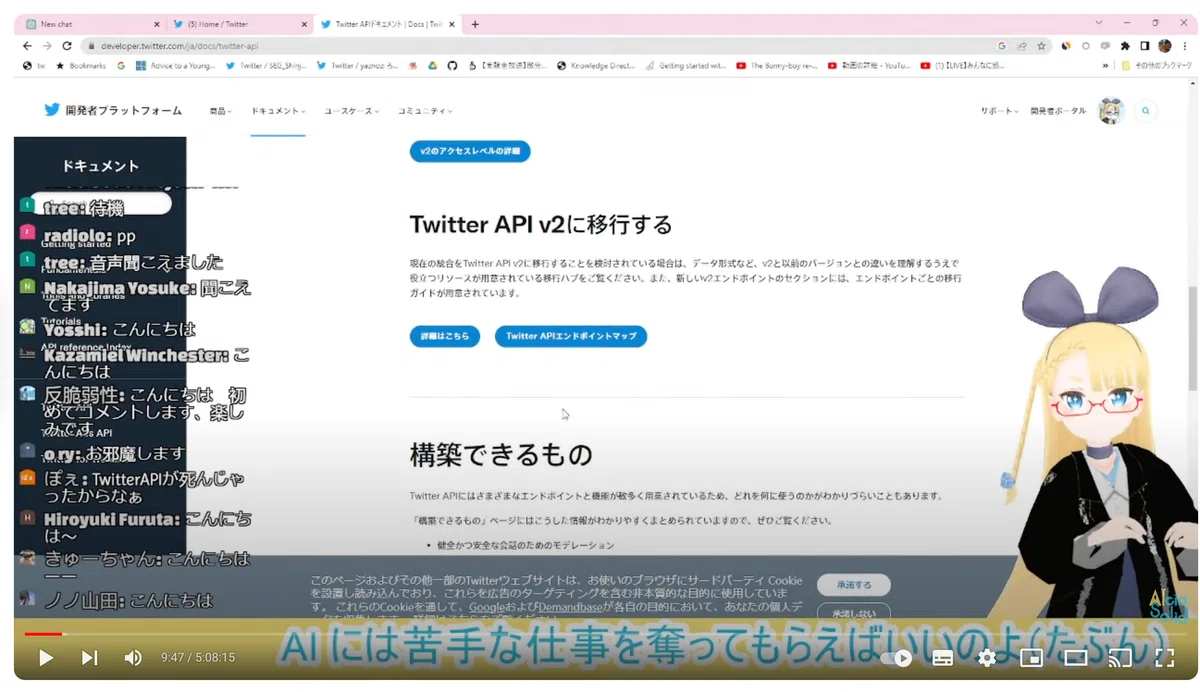Show more bookmarks with the » chevron

click(1105, 66)
